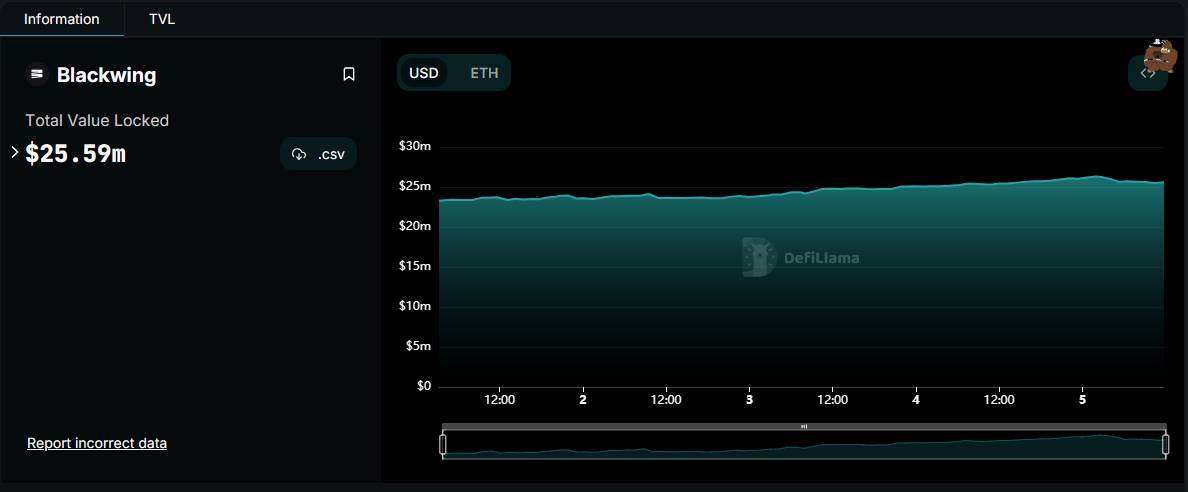
Task: Expand the Total Value Locked breakdown
Action: [x=15, y=152]
